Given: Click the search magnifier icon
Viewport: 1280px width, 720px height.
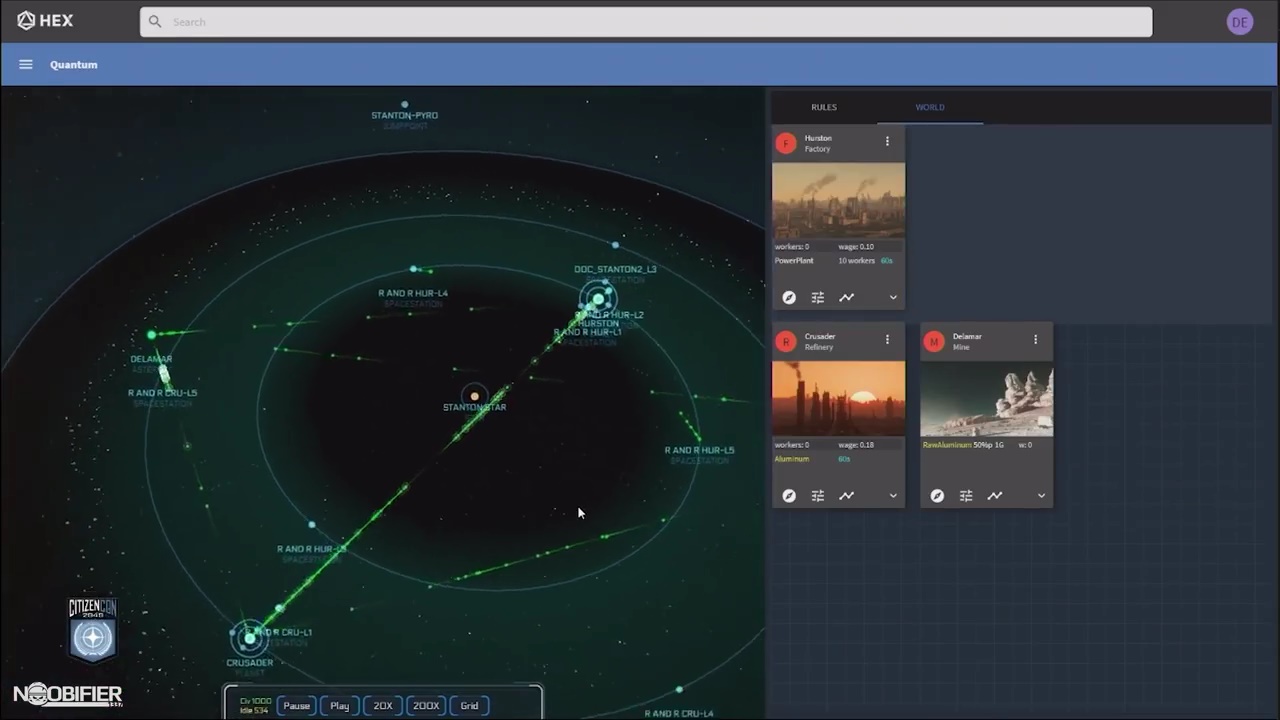Looking at the screenshot, I should click(x=155, y=21).
